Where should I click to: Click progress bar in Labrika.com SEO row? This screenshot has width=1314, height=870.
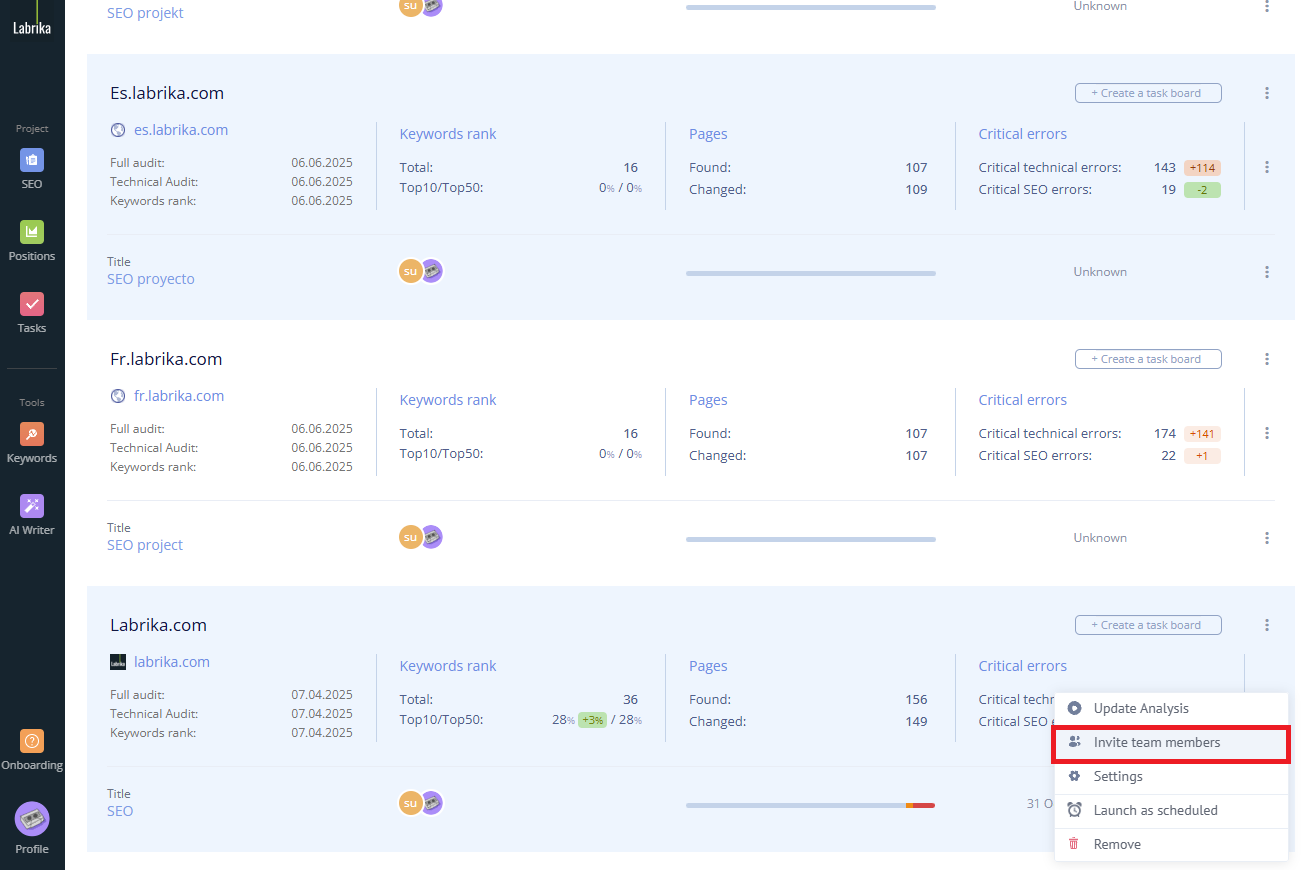tap(811, 805)
